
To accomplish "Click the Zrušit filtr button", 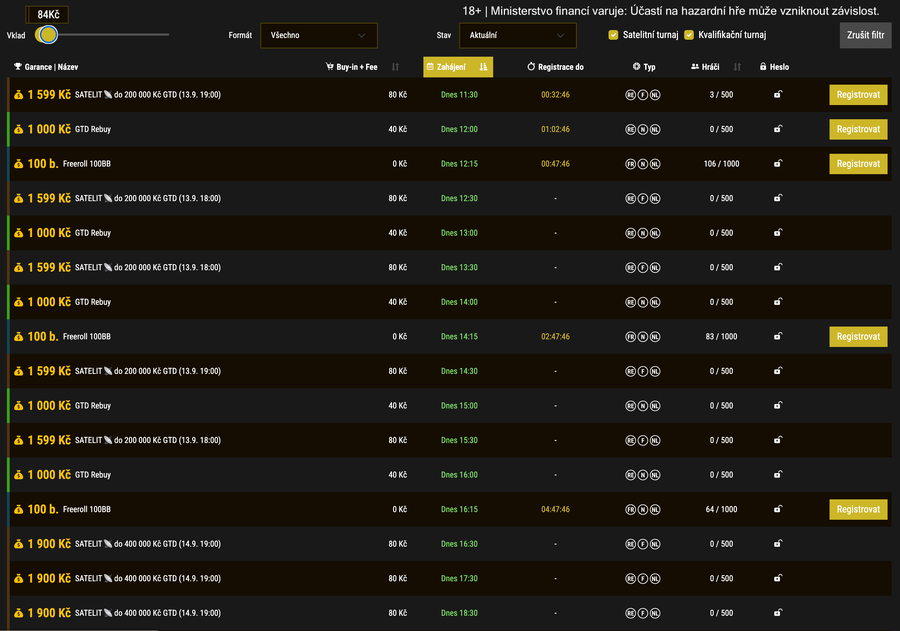I will [x=865, y=36].
